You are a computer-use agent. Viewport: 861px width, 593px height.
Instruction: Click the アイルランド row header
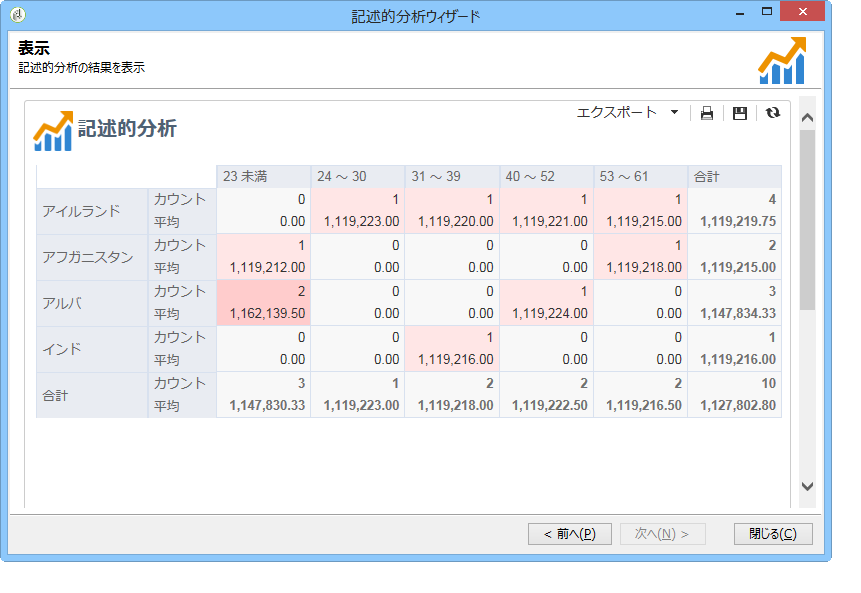click(x=92, y=211)
